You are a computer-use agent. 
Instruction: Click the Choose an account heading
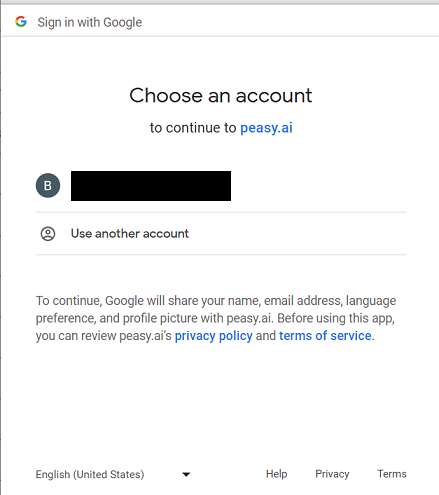coord(221,96)
